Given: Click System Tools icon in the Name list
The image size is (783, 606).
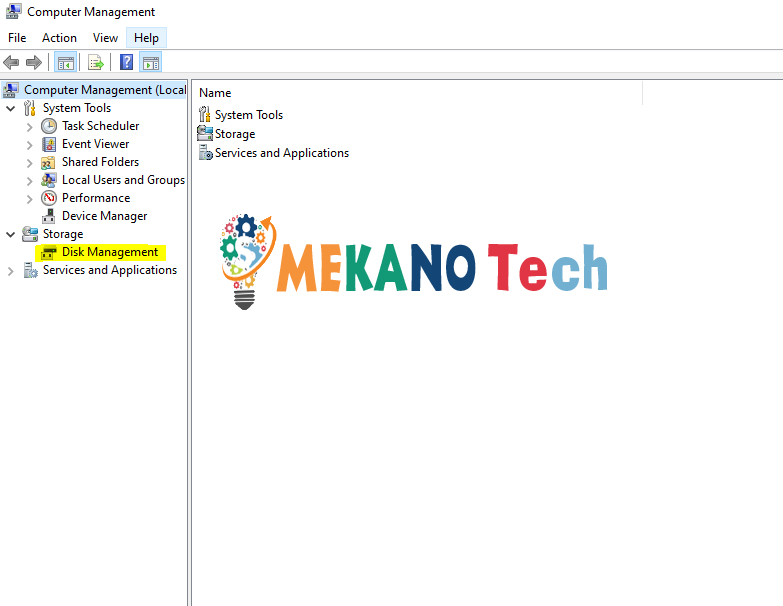Looking at the screenshot, I should click(205, 114).
